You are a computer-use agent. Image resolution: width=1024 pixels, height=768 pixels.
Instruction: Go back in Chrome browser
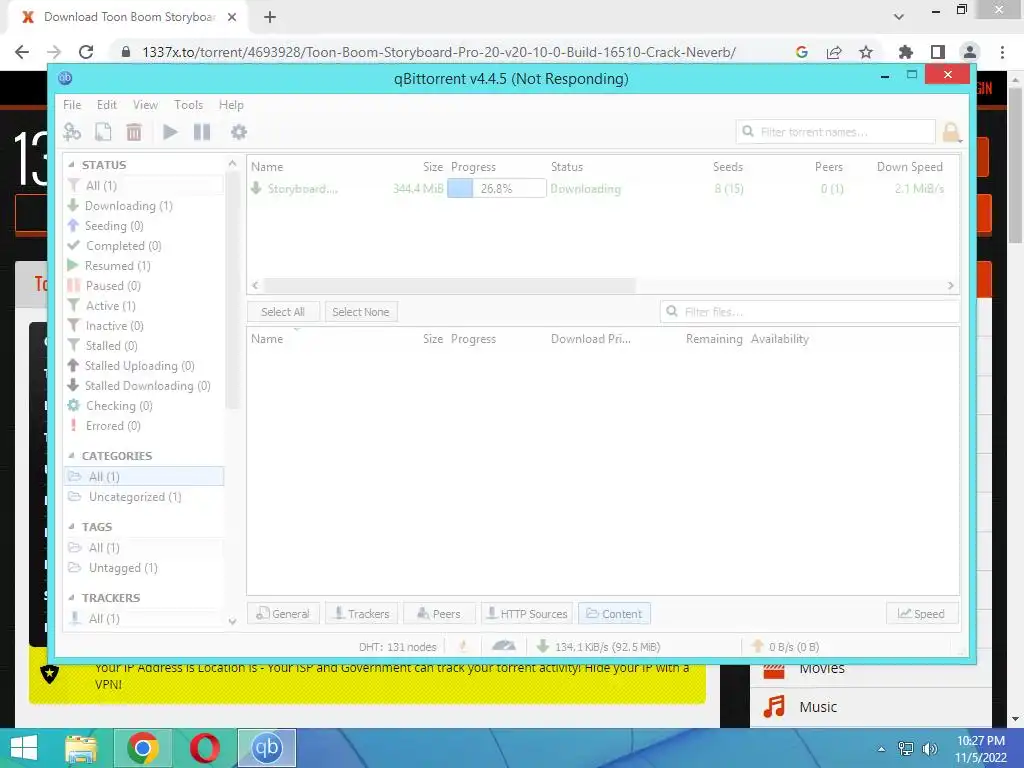(x=22, y=52)
